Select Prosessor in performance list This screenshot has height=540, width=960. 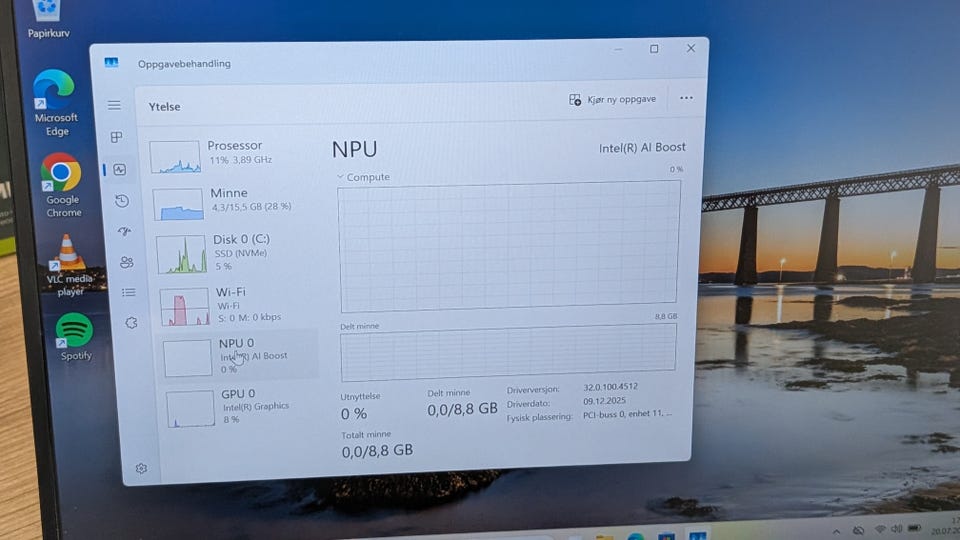[x=231, y=154]
